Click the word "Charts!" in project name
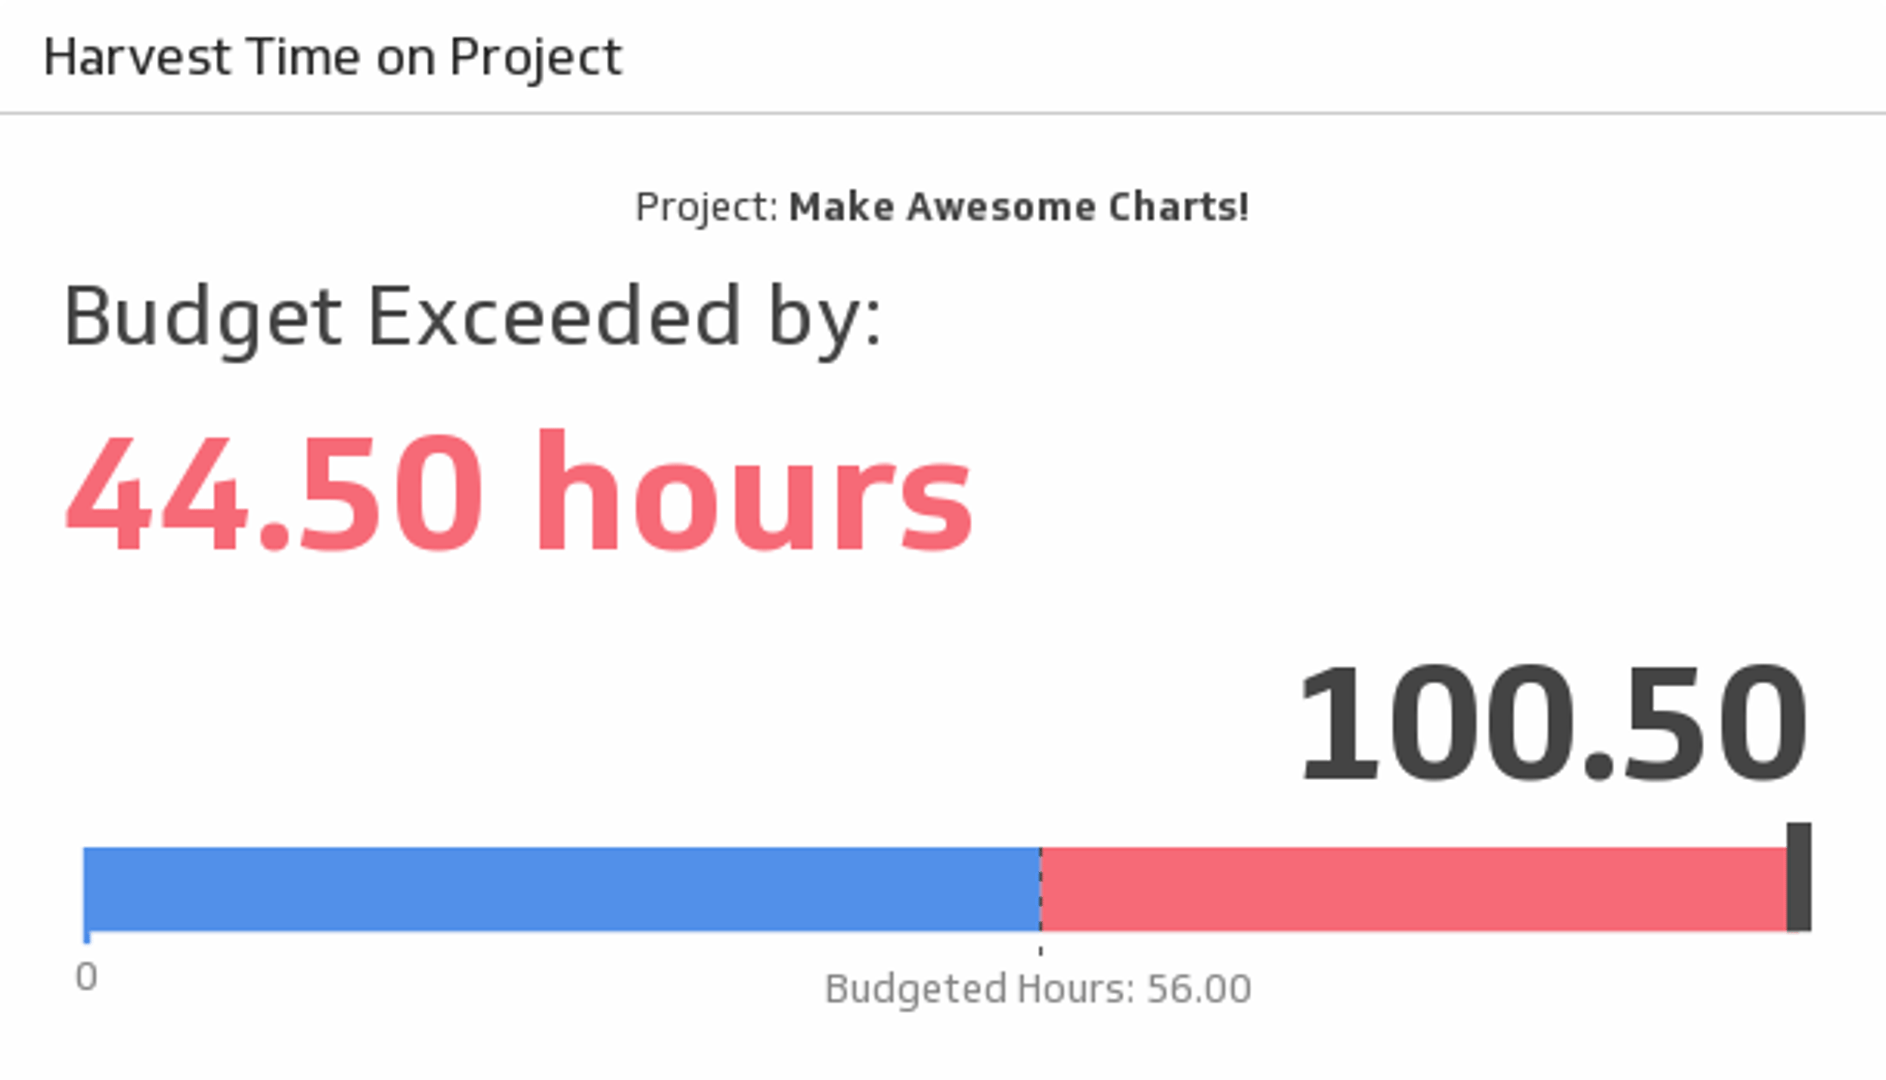This screenshot has height=1080, width=1886. pos(1178,207)
